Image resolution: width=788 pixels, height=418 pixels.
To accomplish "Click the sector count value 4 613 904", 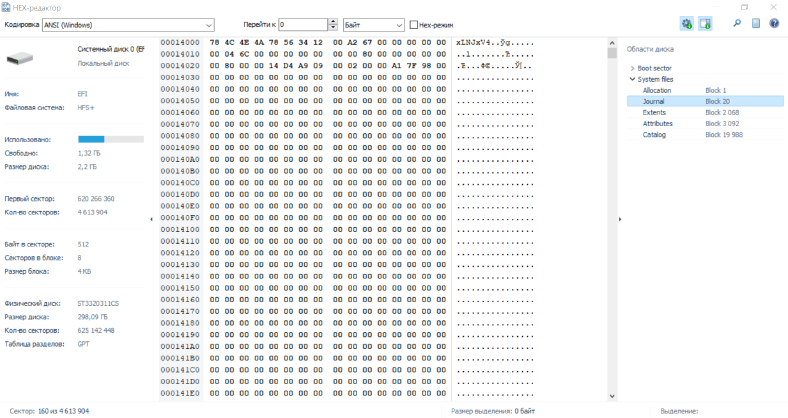I will coord(92,213).
